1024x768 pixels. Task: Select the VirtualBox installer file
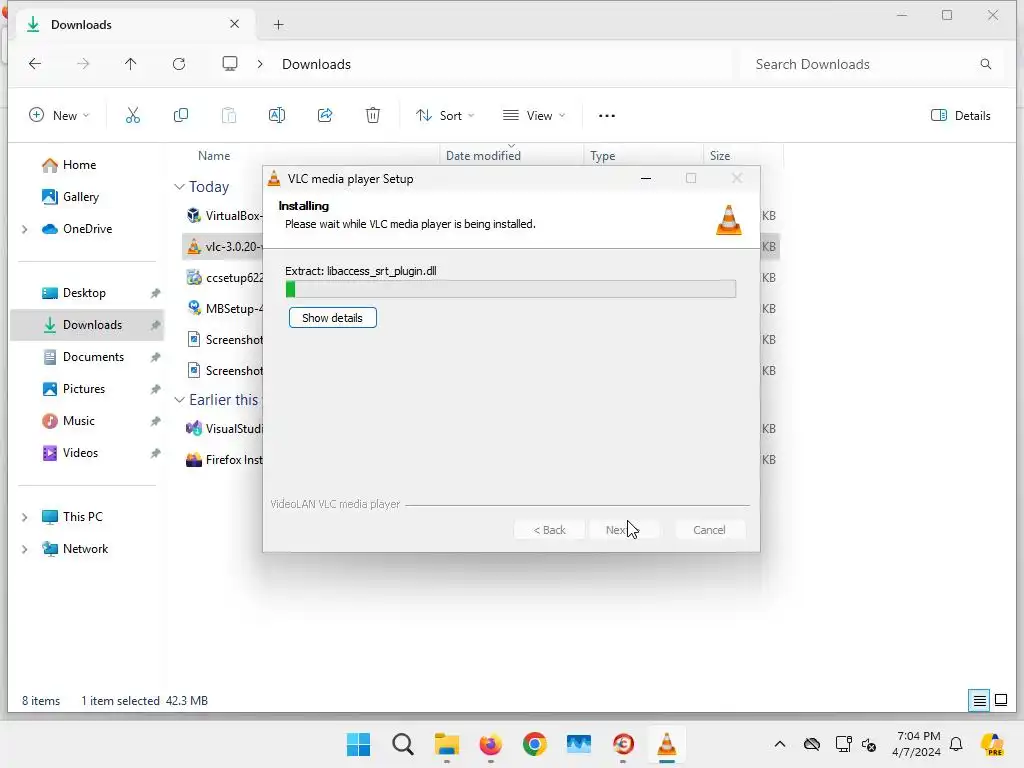223,216
